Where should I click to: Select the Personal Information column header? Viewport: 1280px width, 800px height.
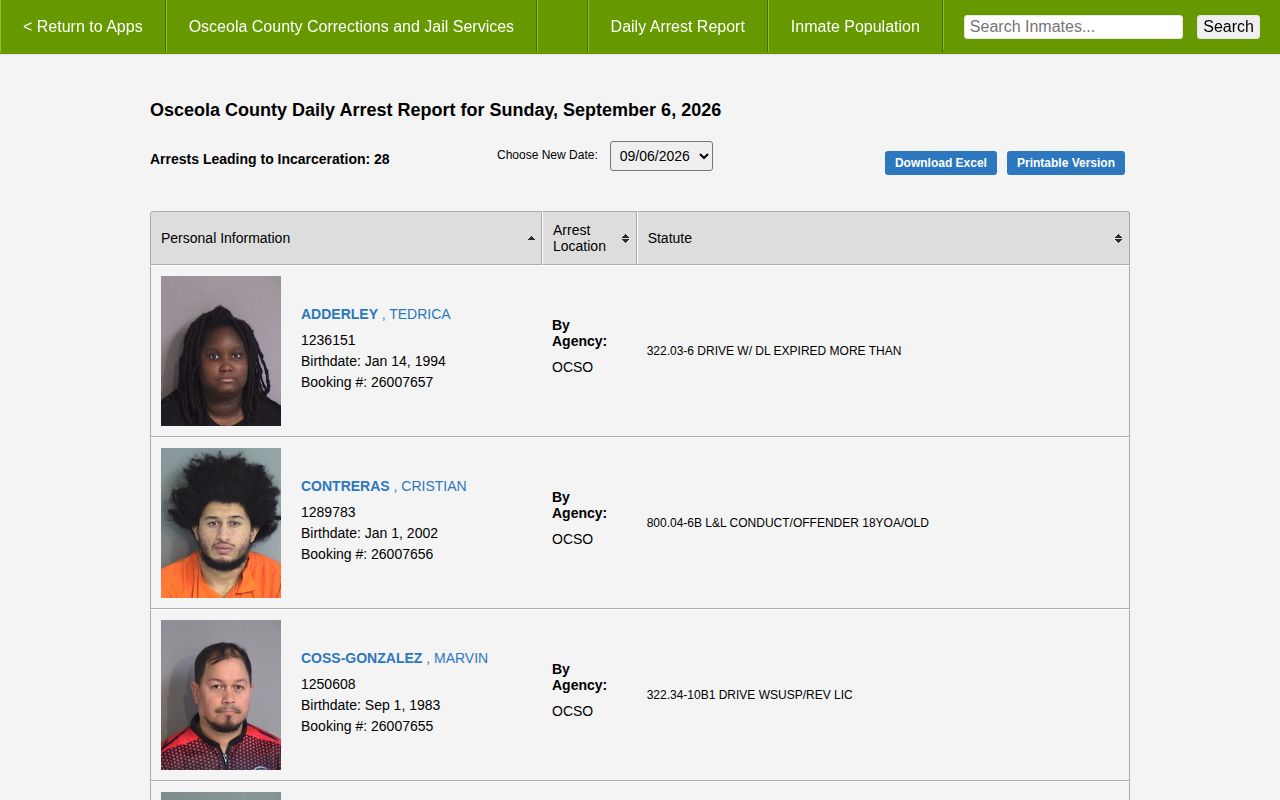[x=346, y=238]
